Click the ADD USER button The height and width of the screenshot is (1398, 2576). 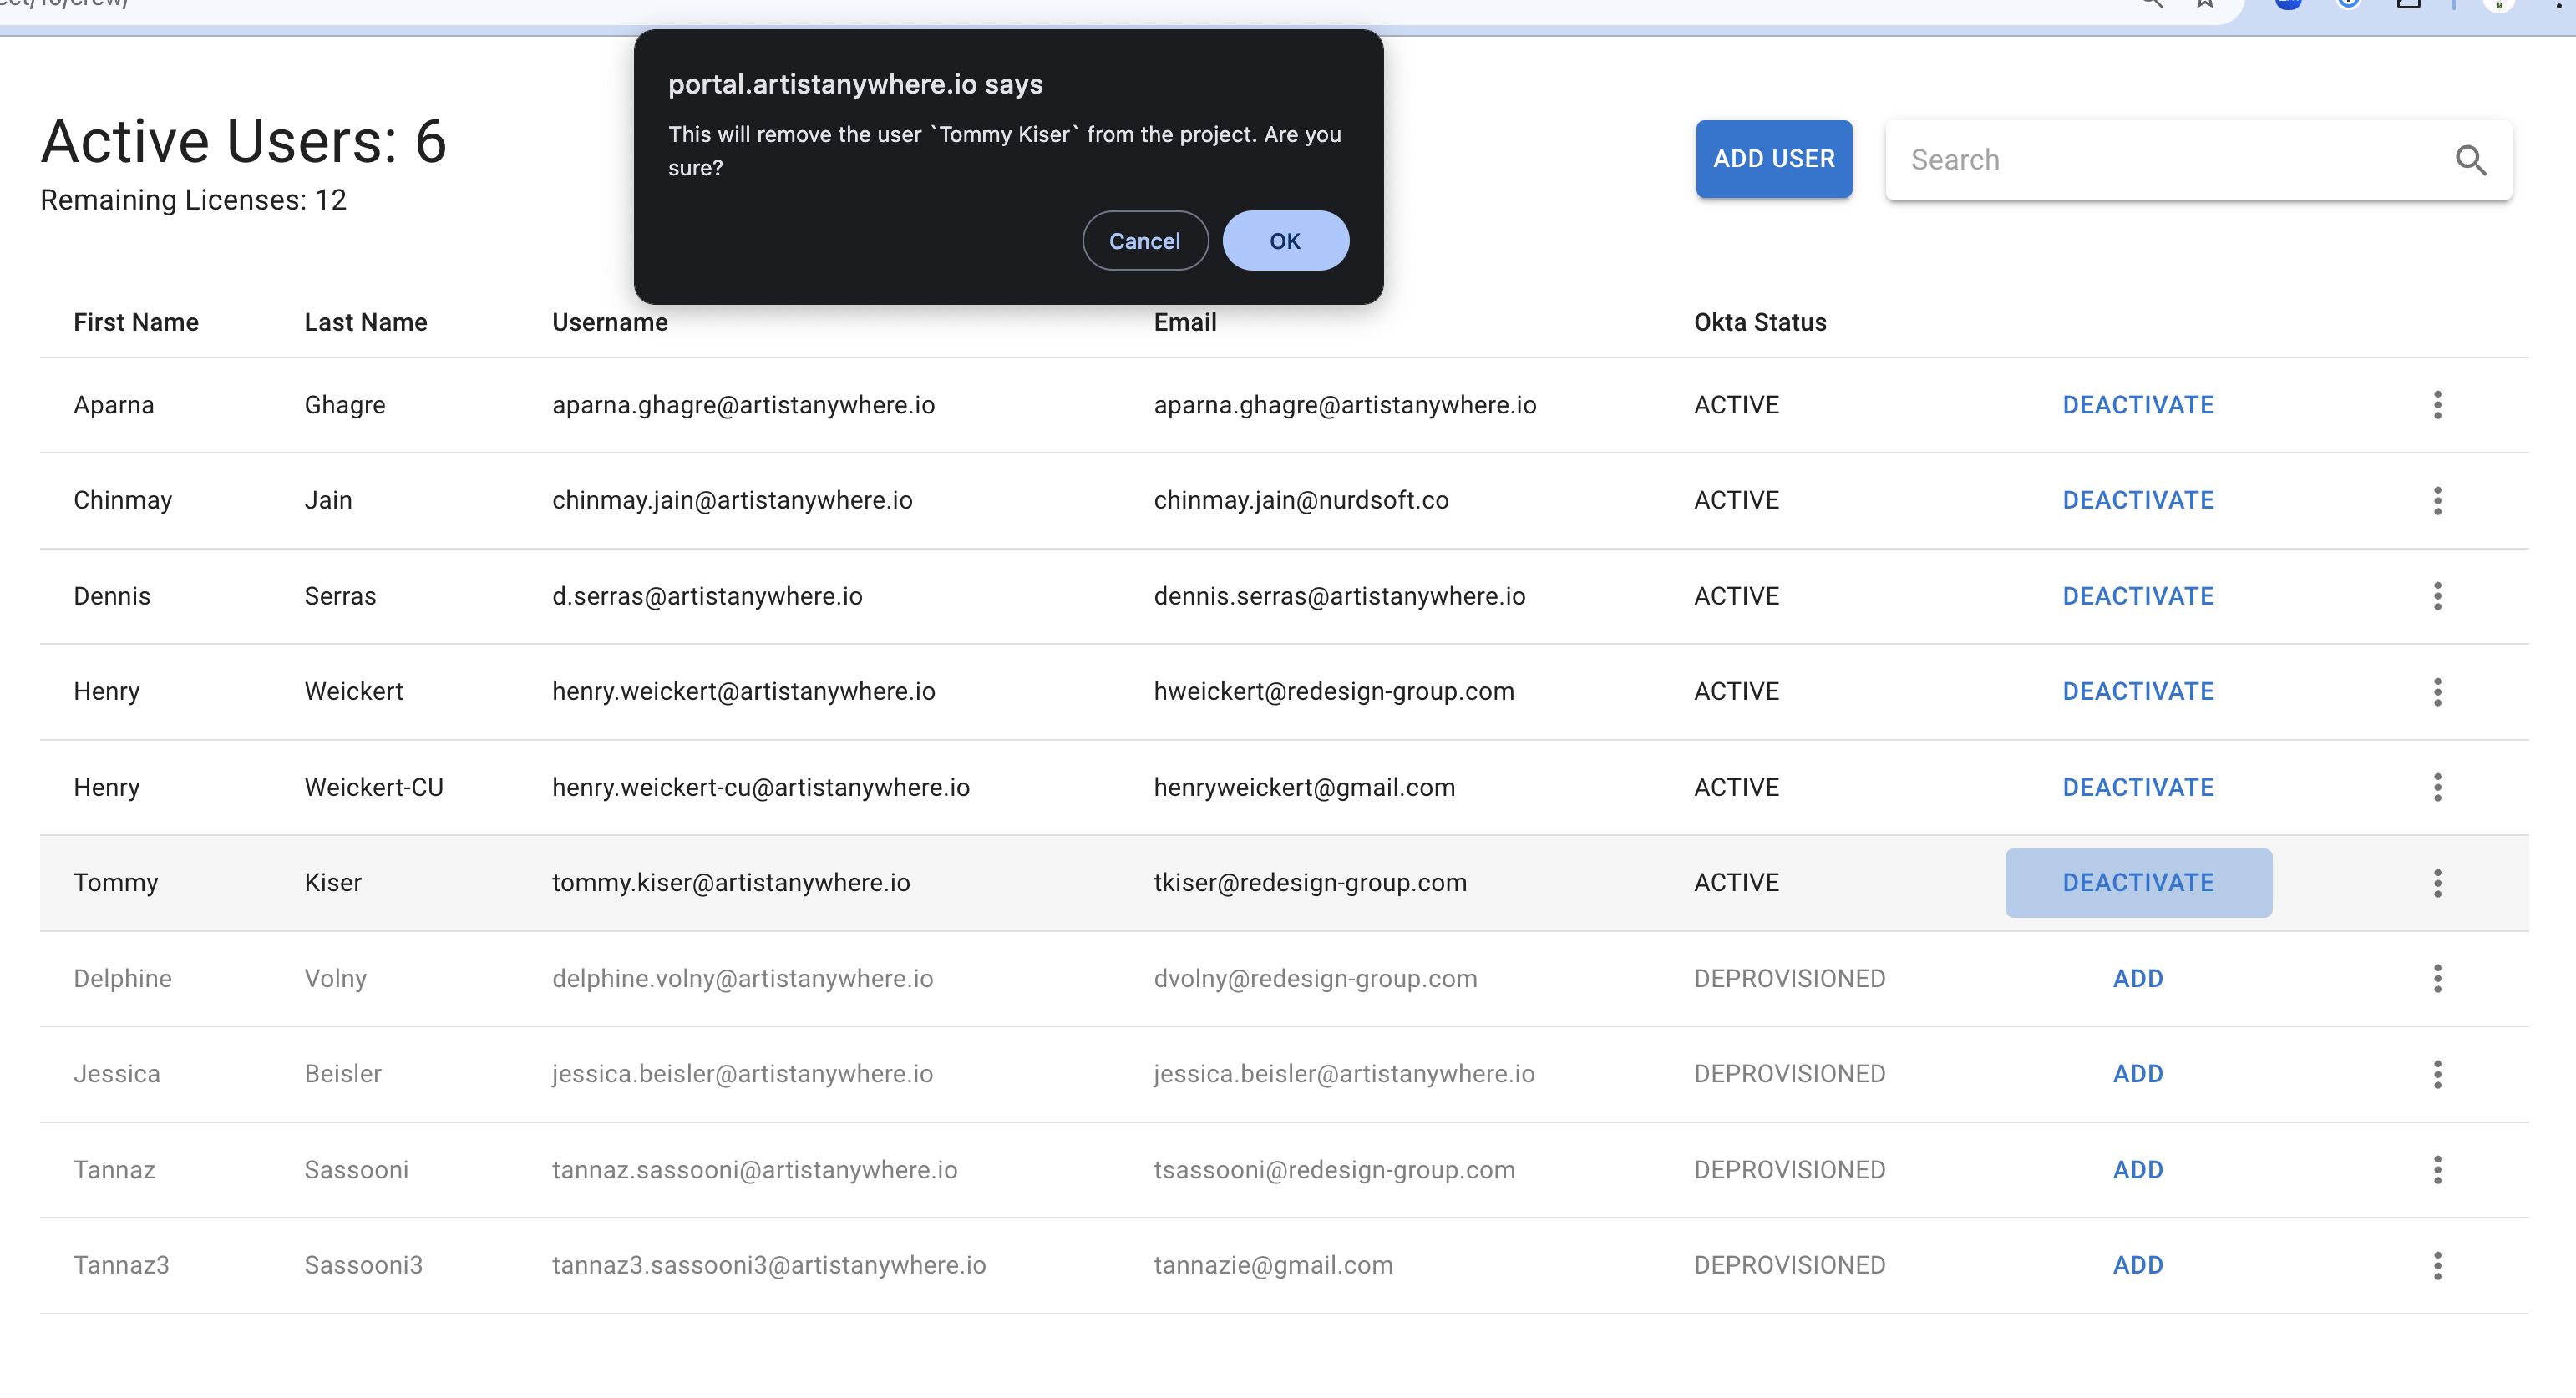[1774, 159]
